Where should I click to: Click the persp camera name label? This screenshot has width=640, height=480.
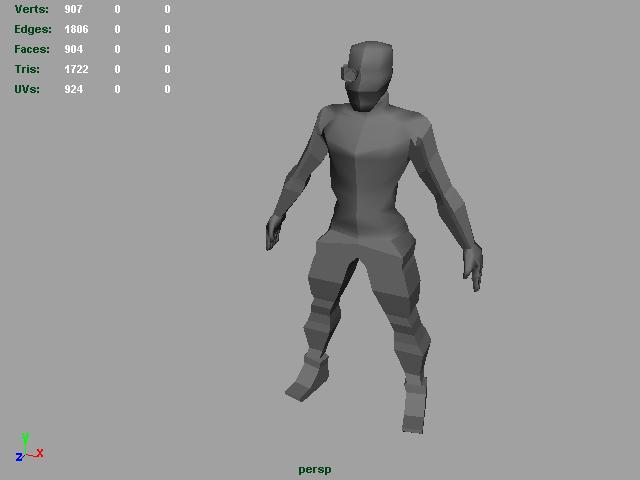pyautogui.click(x=315, y=470)
